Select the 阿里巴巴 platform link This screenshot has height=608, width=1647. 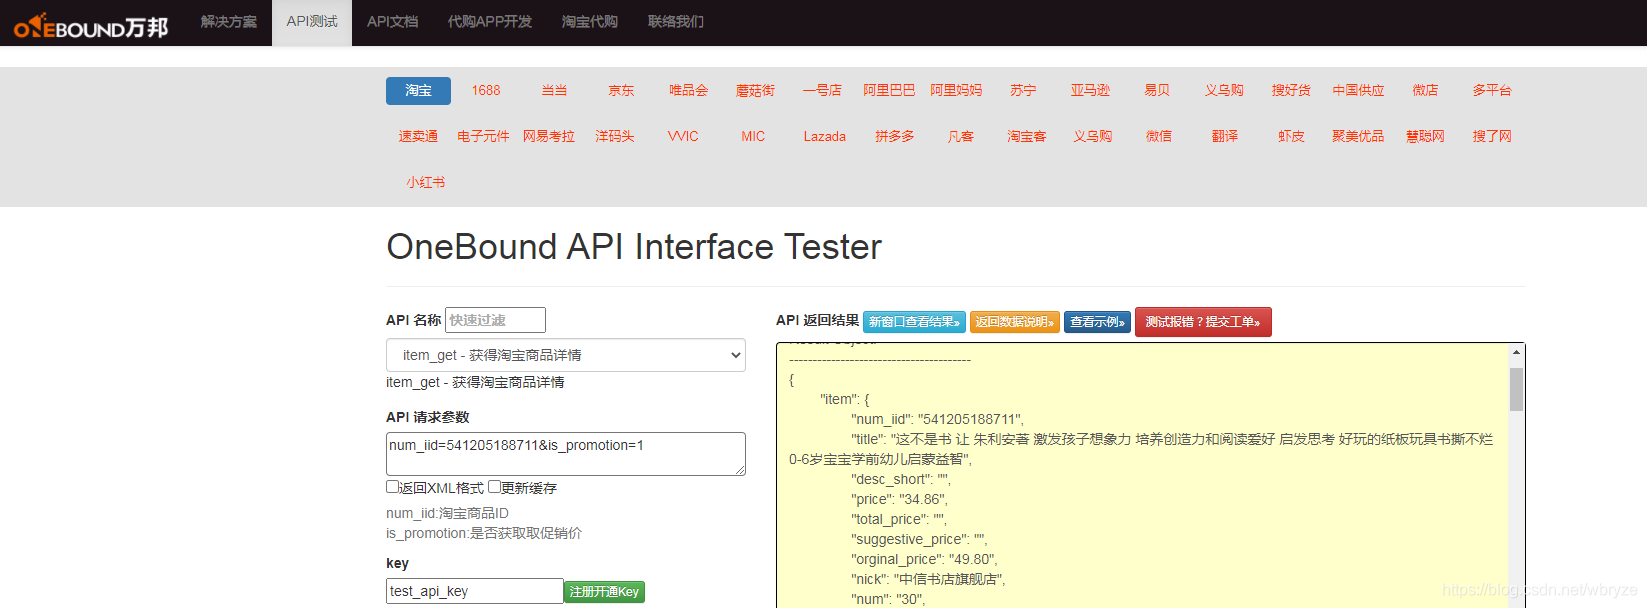point(889,91)
